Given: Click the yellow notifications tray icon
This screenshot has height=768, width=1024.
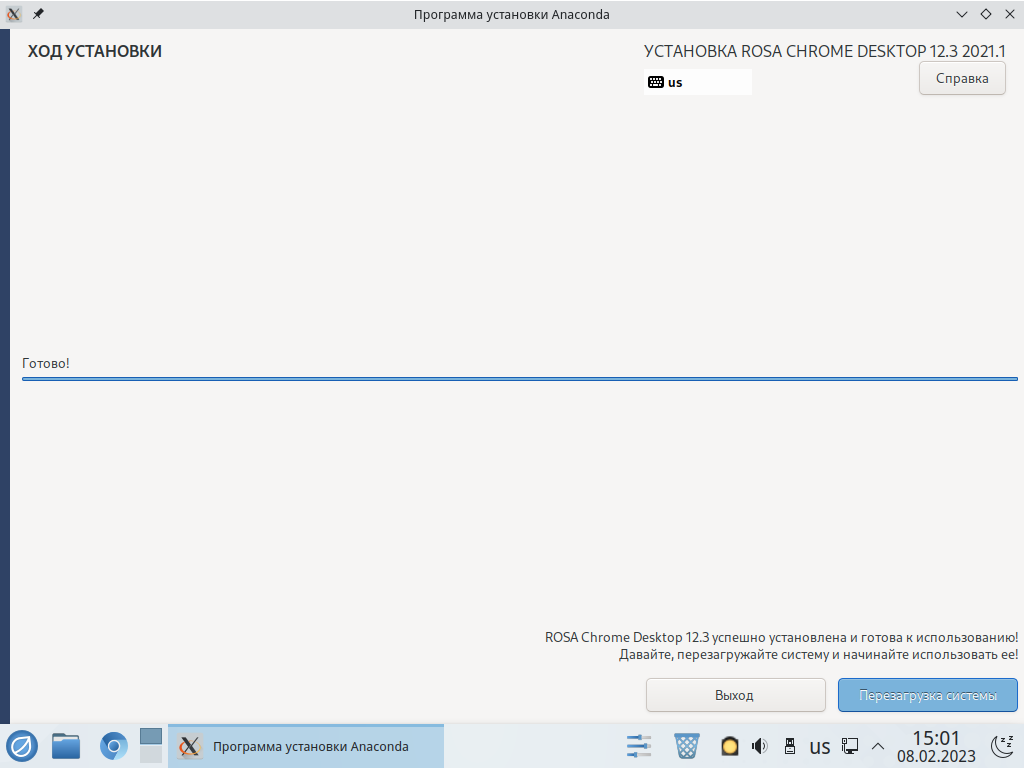Looking at the screenshot, I should coord(730,746).
